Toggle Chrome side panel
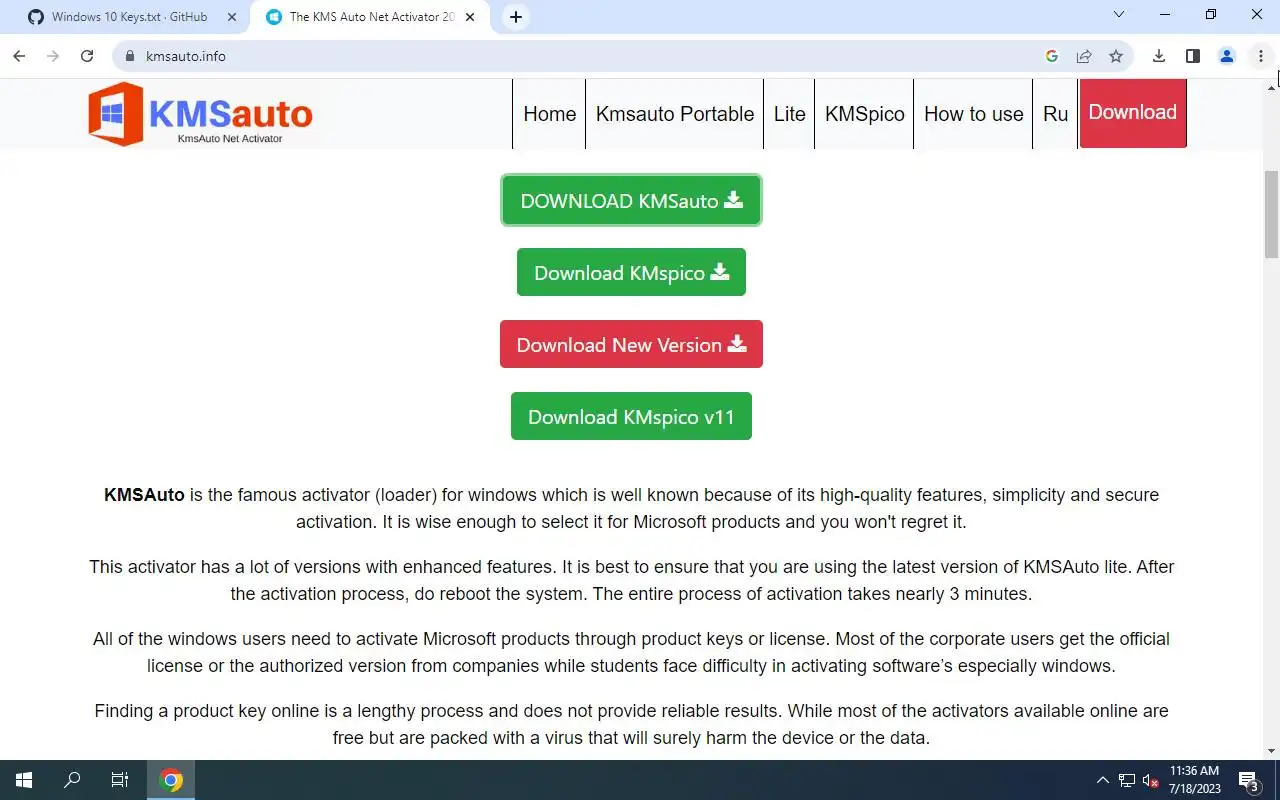This screenshot has height=800, width=1280. (x=1193, y=56)
